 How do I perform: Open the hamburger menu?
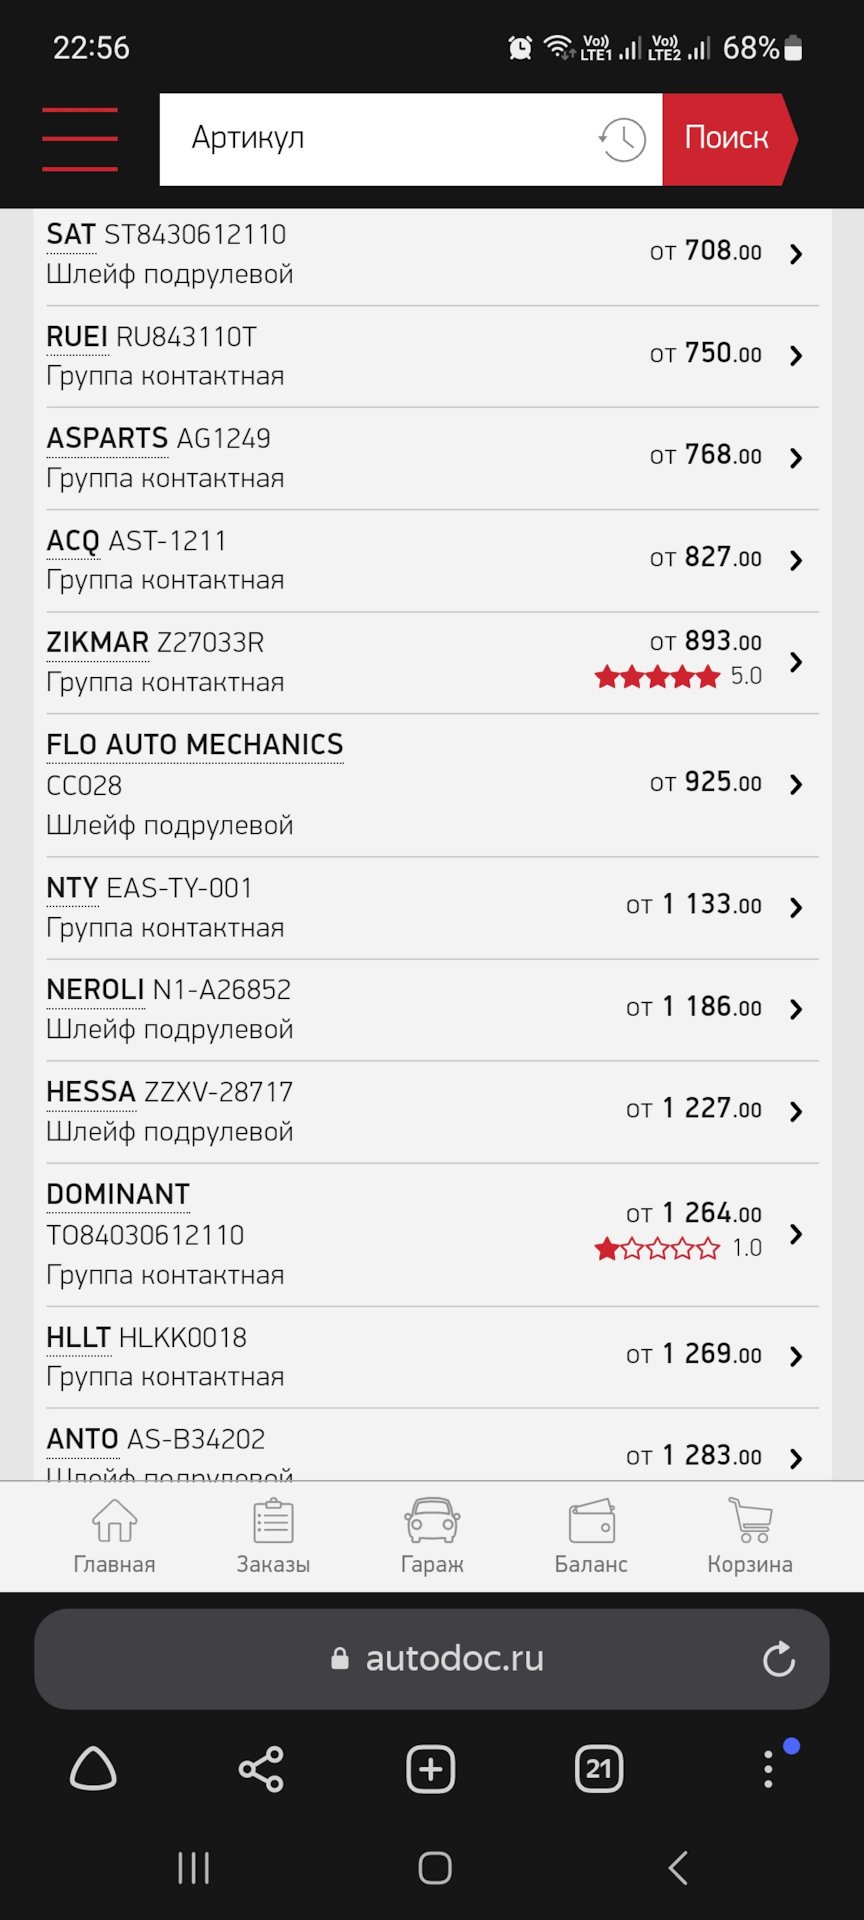coord(80,139)
